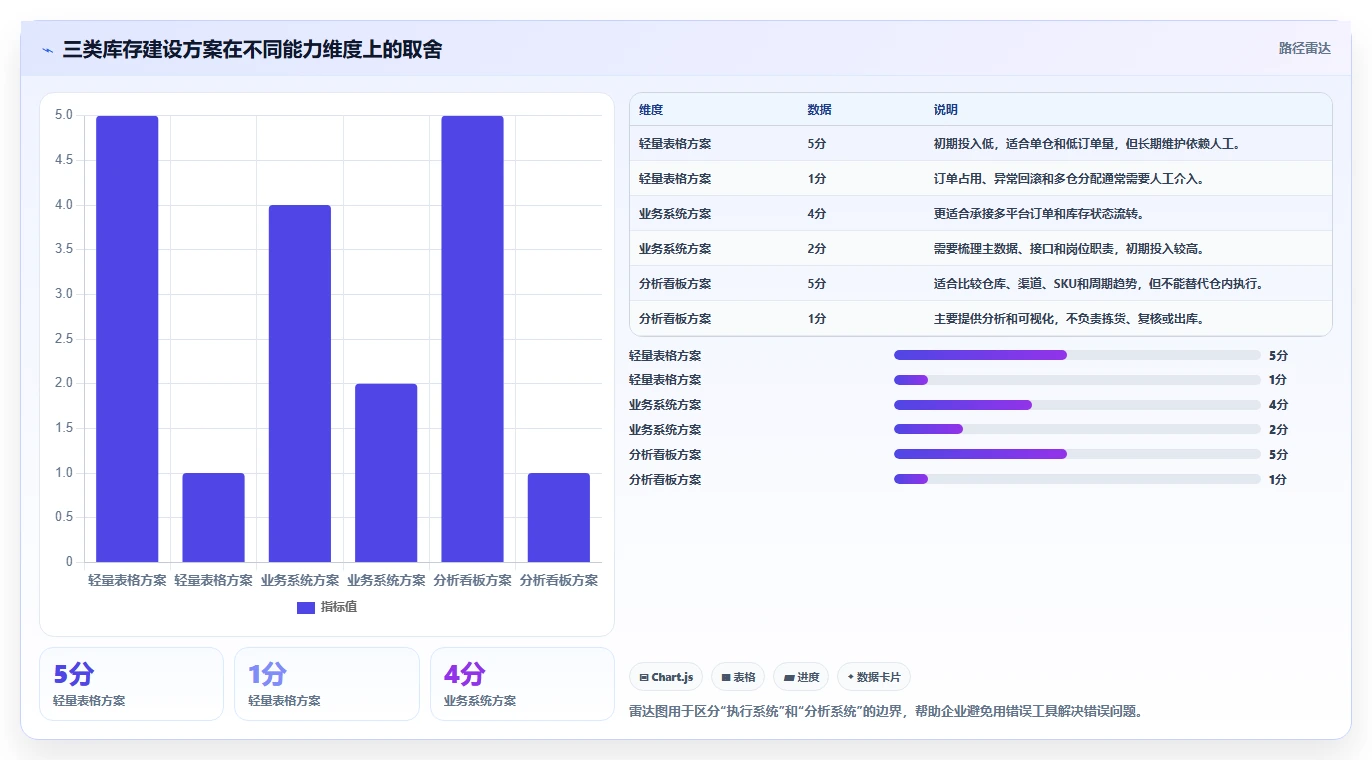This screenshot has width=1372, height=760.
Task: Open the 4分 业务系统方案 data card
Action: click(522, 684)
